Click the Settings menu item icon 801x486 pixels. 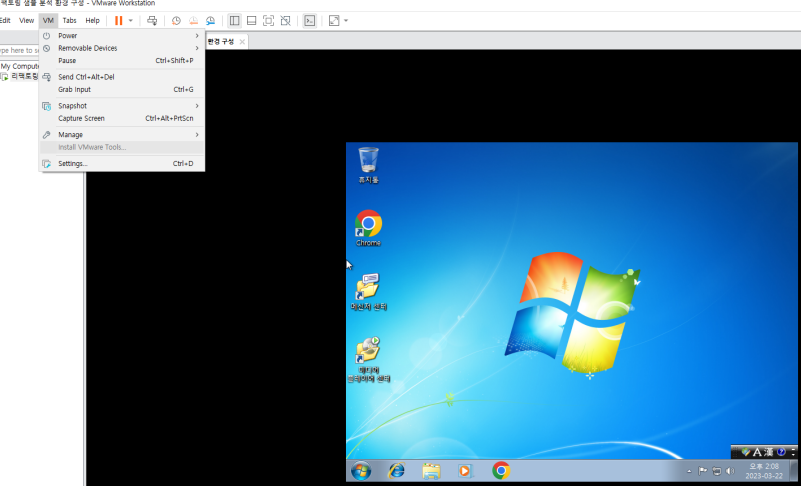click(x=46, y=164)
